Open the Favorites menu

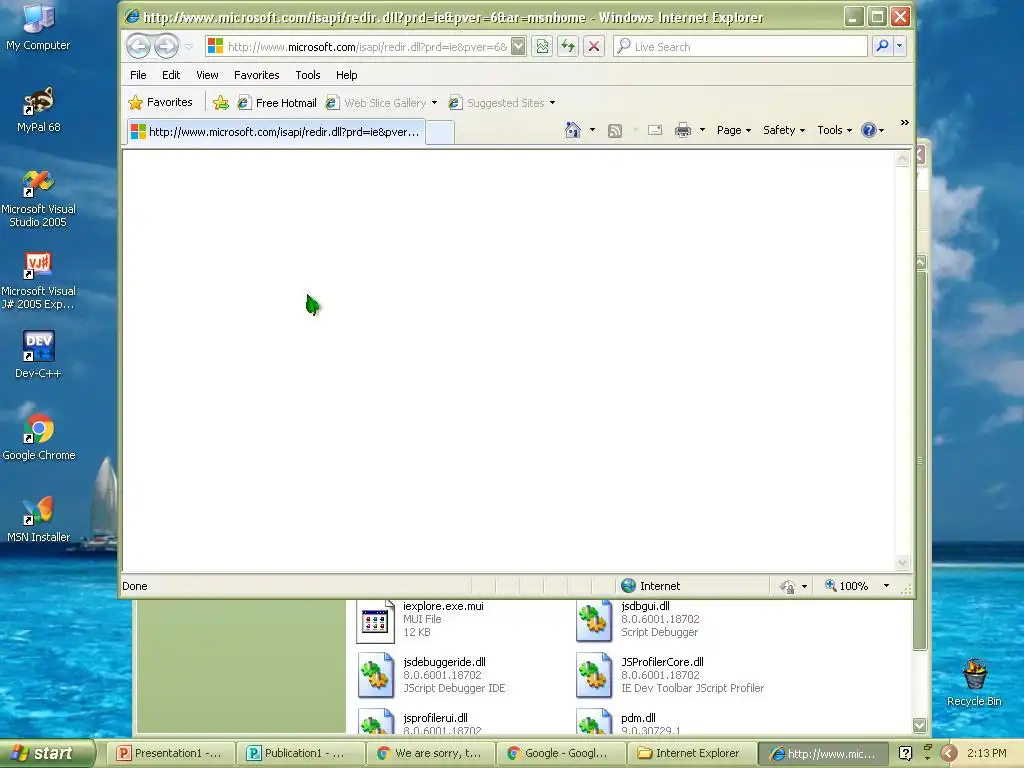coord(257,75)
